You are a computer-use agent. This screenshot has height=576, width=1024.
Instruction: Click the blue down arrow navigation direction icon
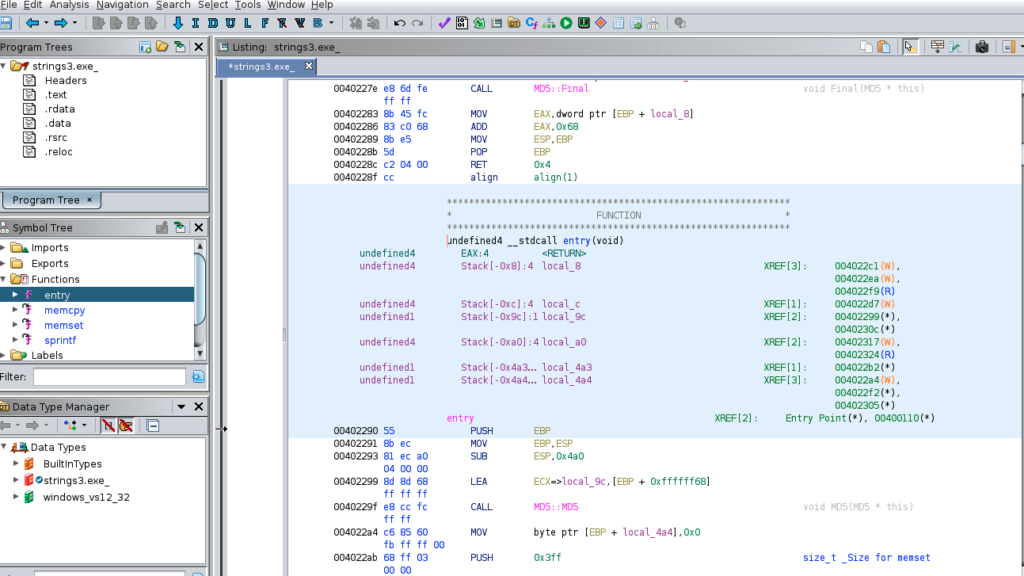[x=178, y=24]
